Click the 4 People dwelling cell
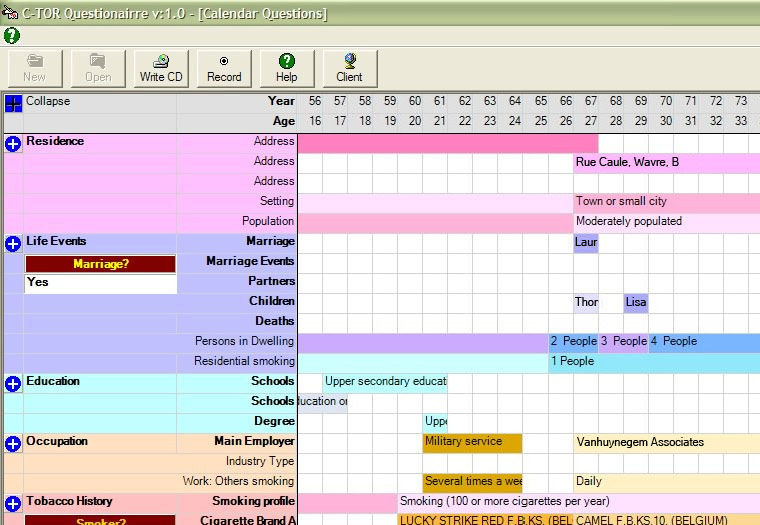The height and width of the screenshot is (525, 760). (x=704, y=343)
